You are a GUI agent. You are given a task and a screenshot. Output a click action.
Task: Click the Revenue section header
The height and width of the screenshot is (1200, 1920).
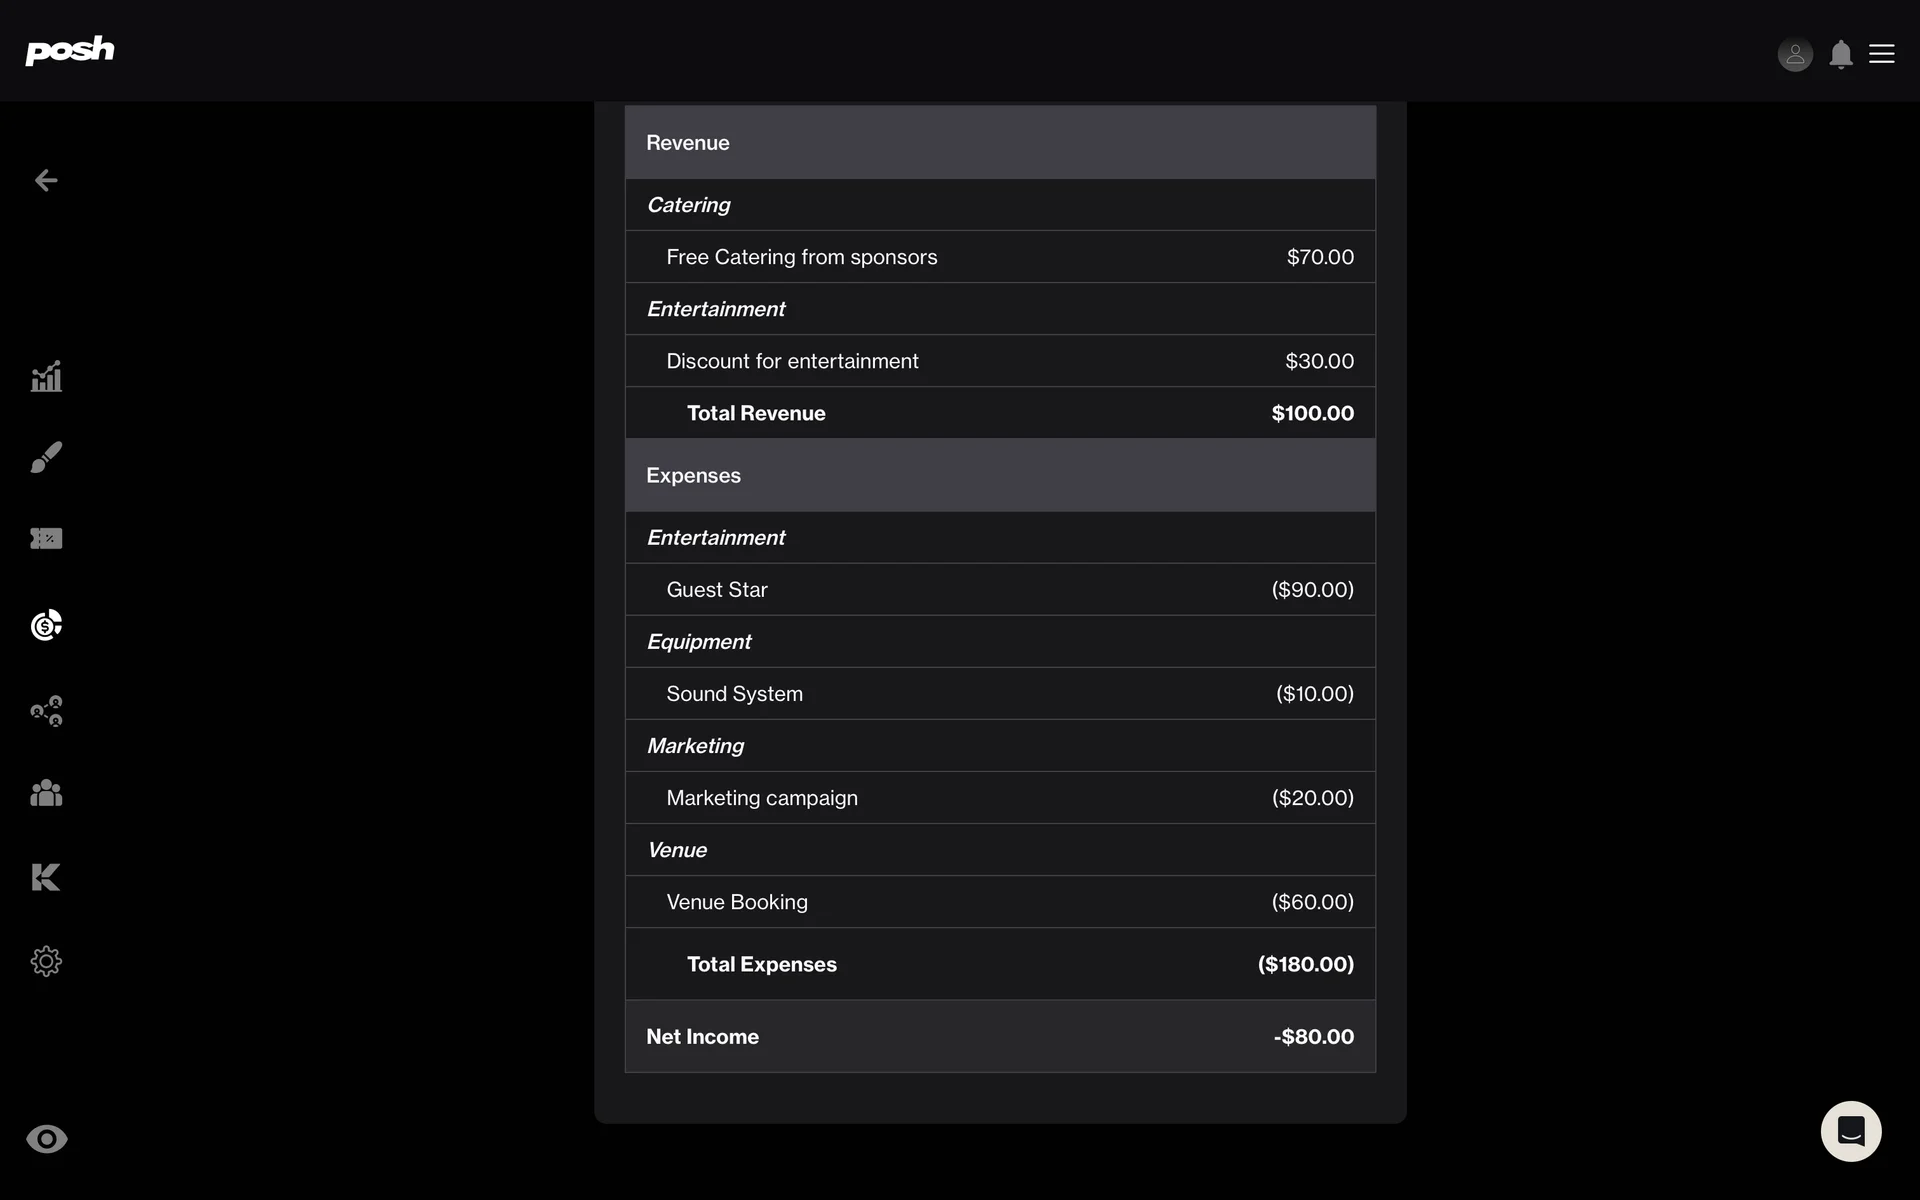[x=1000, y=143]
